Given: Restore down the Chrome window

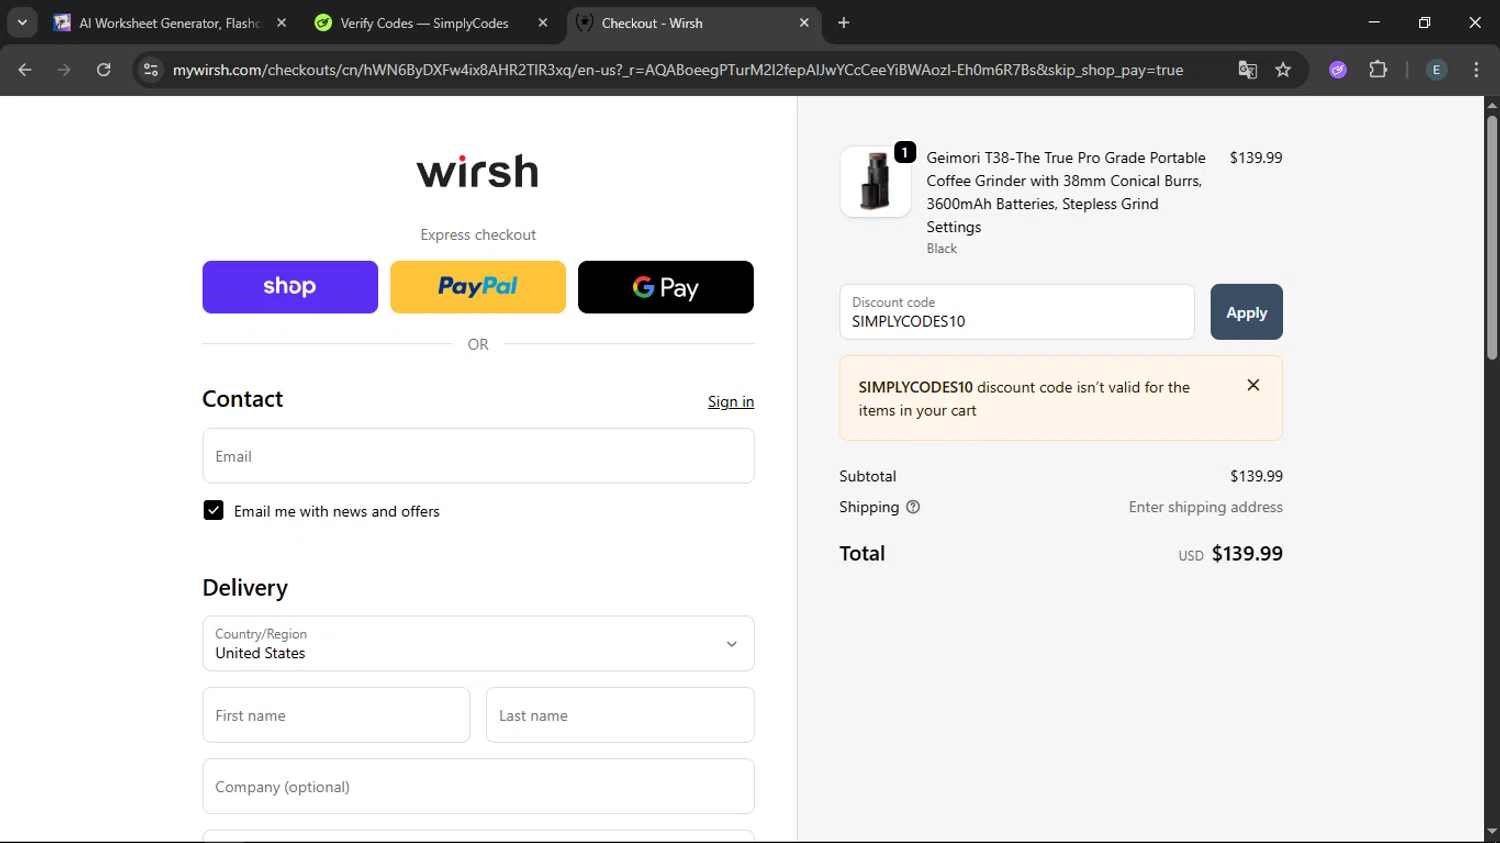Looking at the screenshot, I should tap(1425, 22).
